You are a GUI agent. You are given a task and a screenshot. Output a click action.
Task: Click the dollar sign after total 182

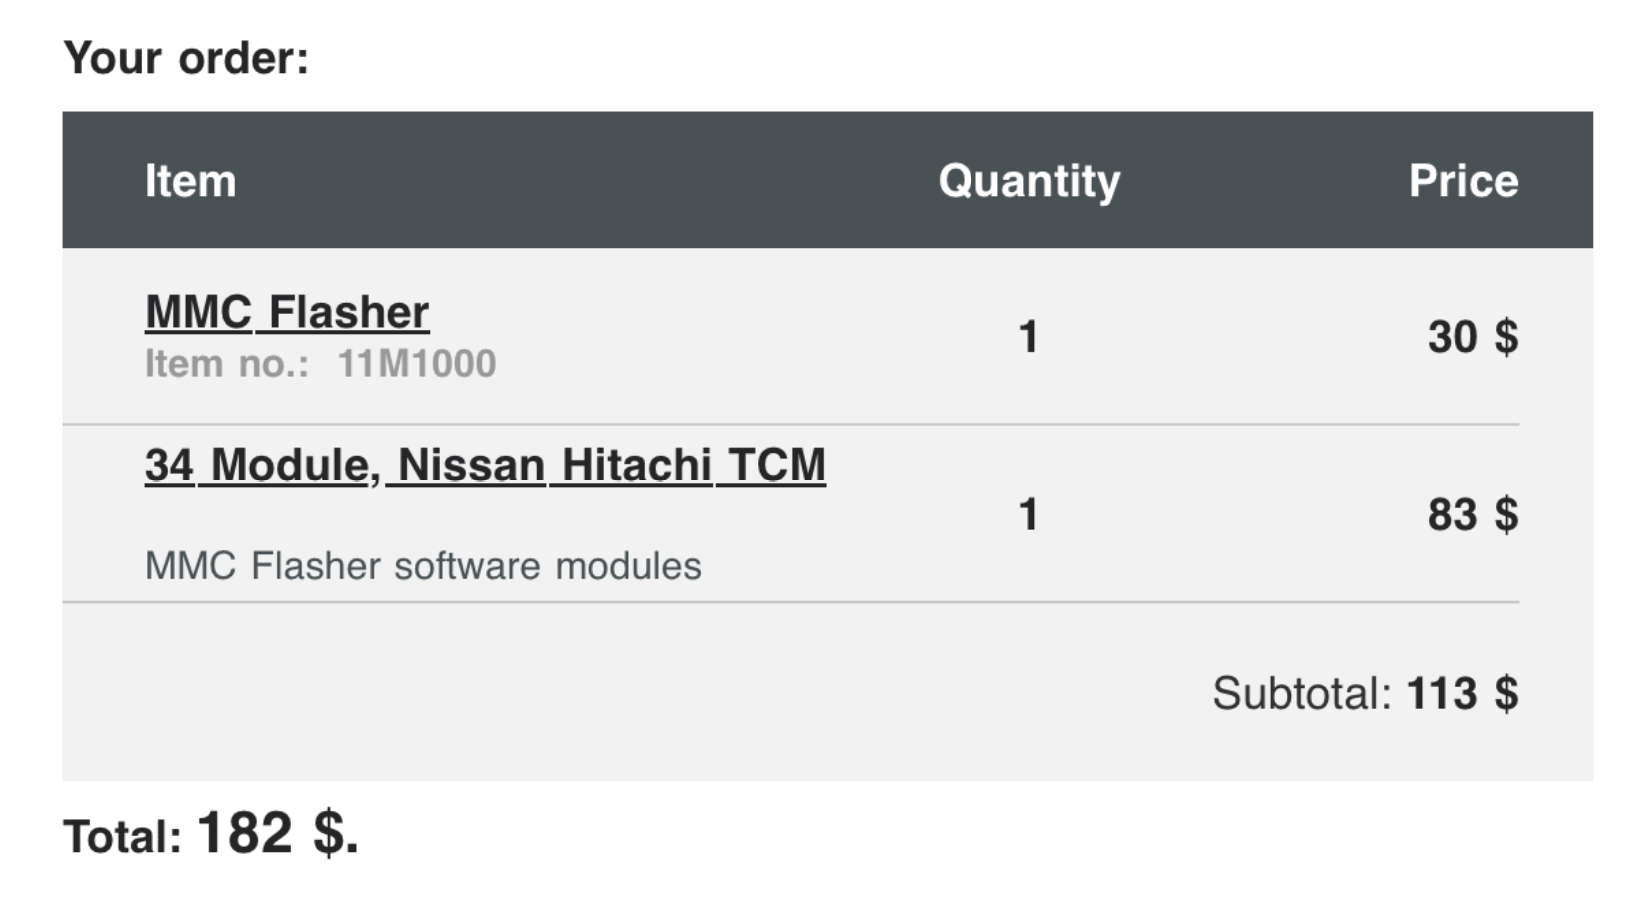(330, 832)
